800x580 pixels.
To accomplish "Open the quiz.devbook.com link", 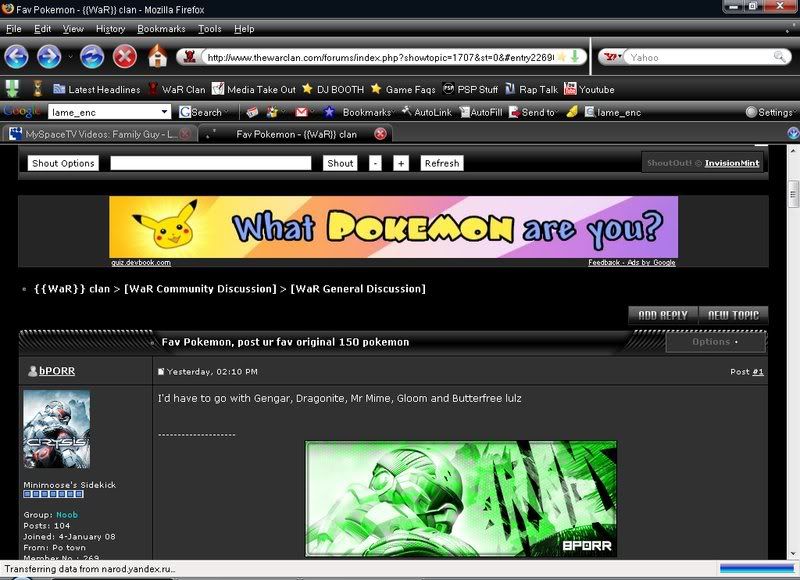I will click(141, 263).
